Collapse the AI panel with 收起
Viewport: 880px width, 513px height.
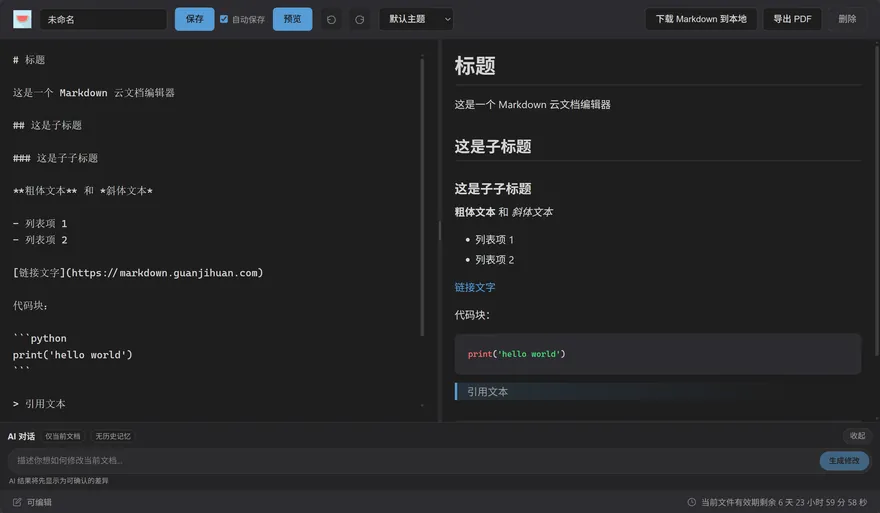[857, 436]
